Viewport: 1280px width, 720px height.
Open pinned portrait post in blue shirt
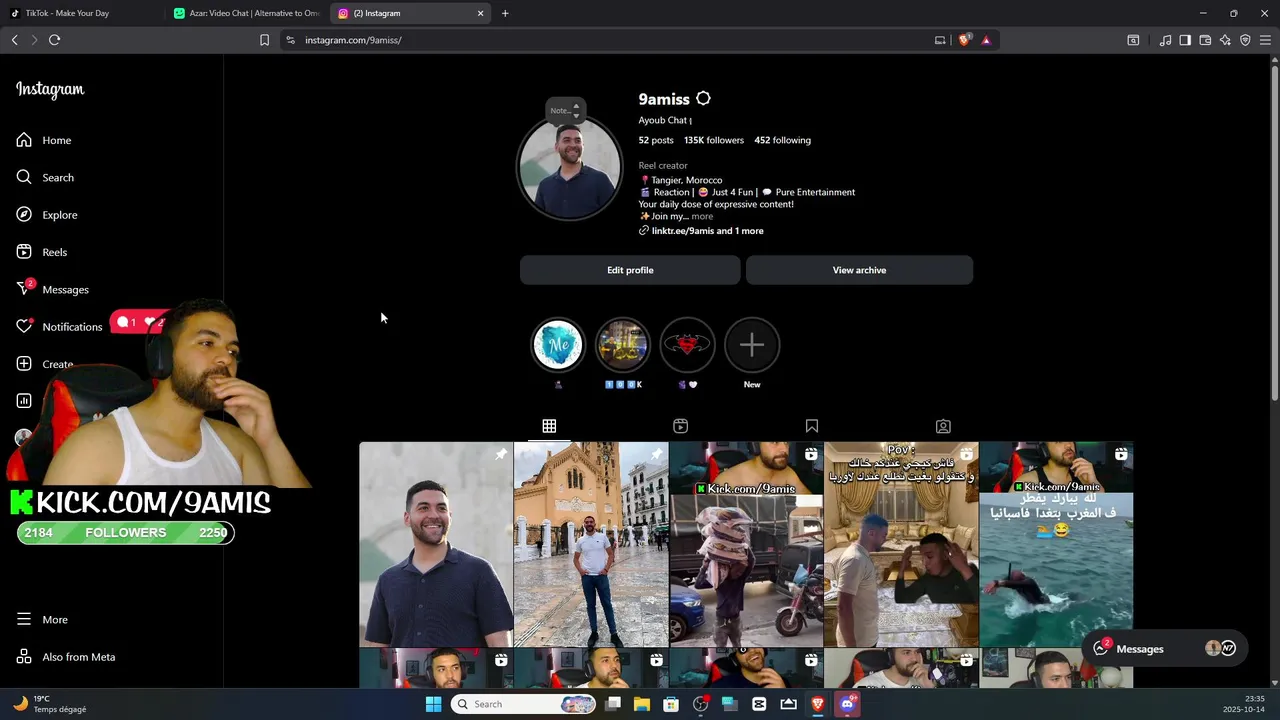(436, 544)
